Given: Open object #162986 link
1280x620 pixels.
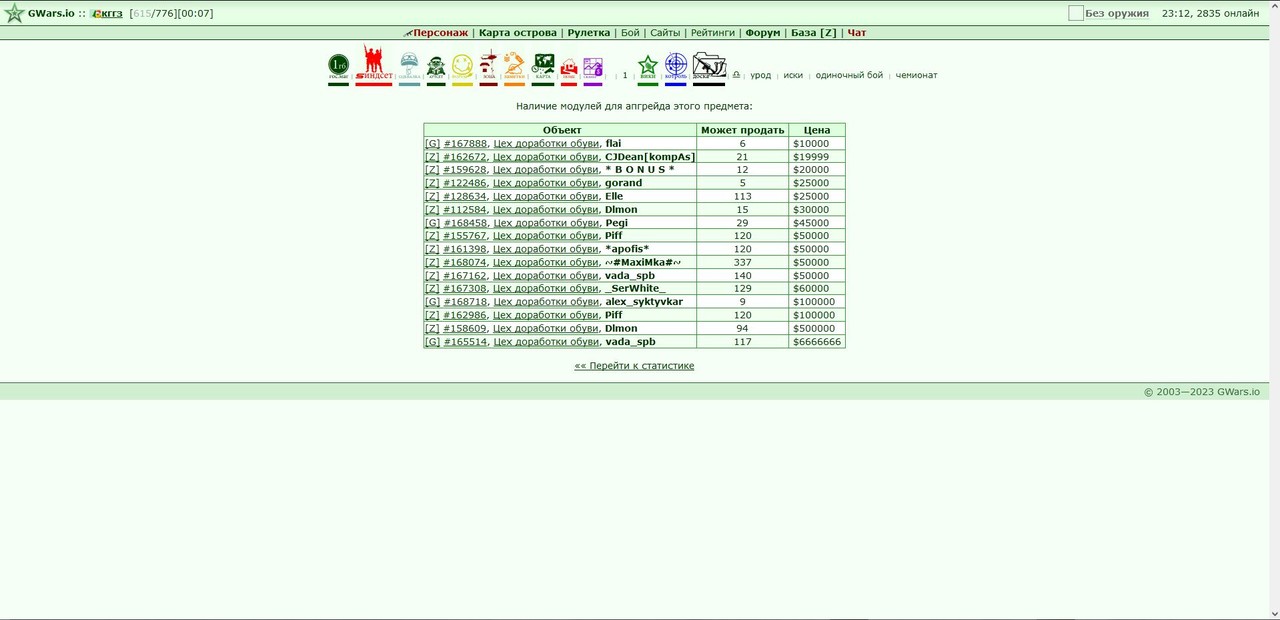Looking at the screenshot, I should tap(465, 315).
